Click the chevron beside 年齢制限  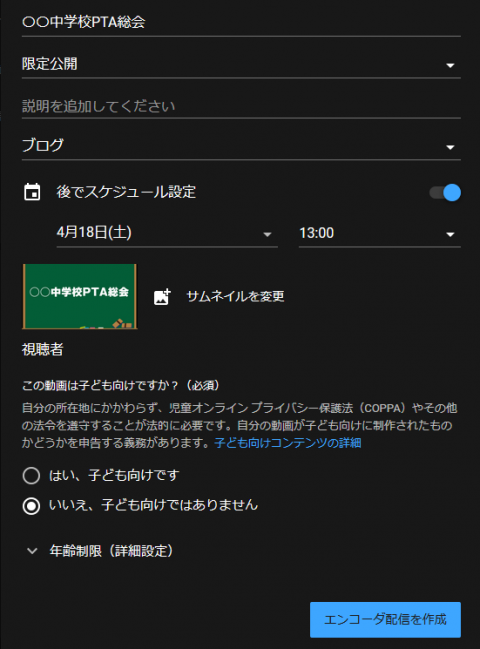click(x=32, y=551)
